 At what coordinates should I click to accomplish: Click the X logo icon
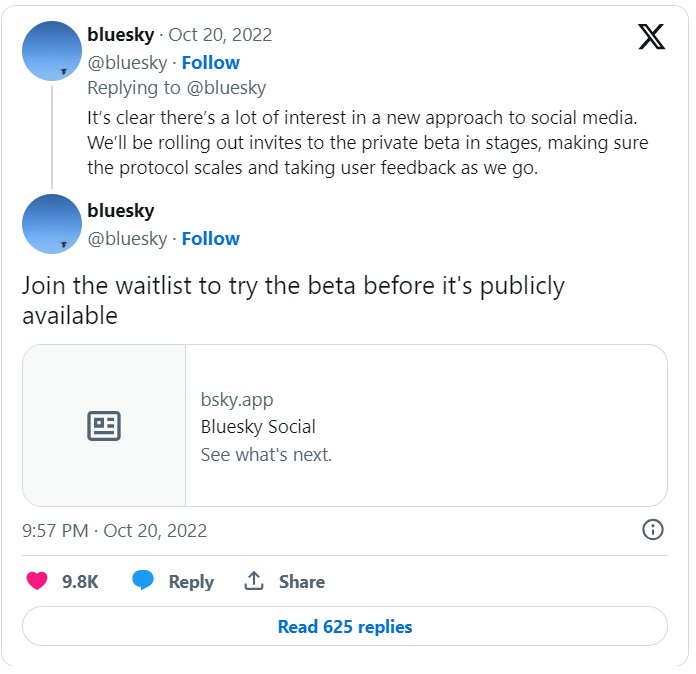[x=651, y=37]
